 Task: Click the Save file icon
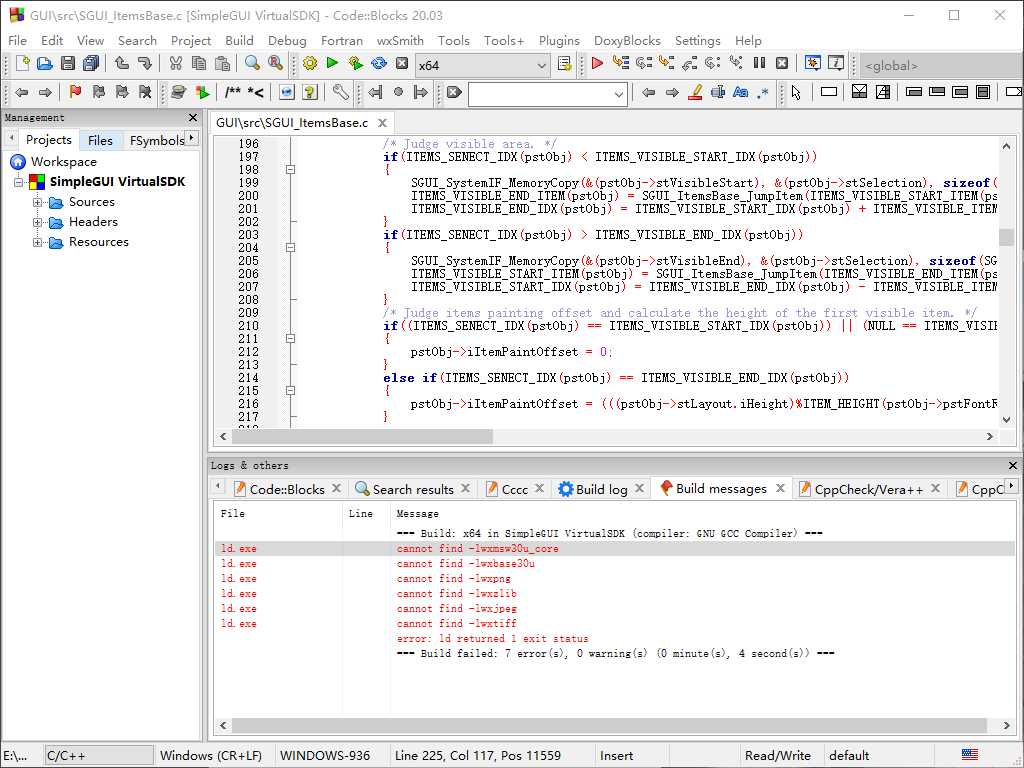pyautogui.click(x=68, y=63)
